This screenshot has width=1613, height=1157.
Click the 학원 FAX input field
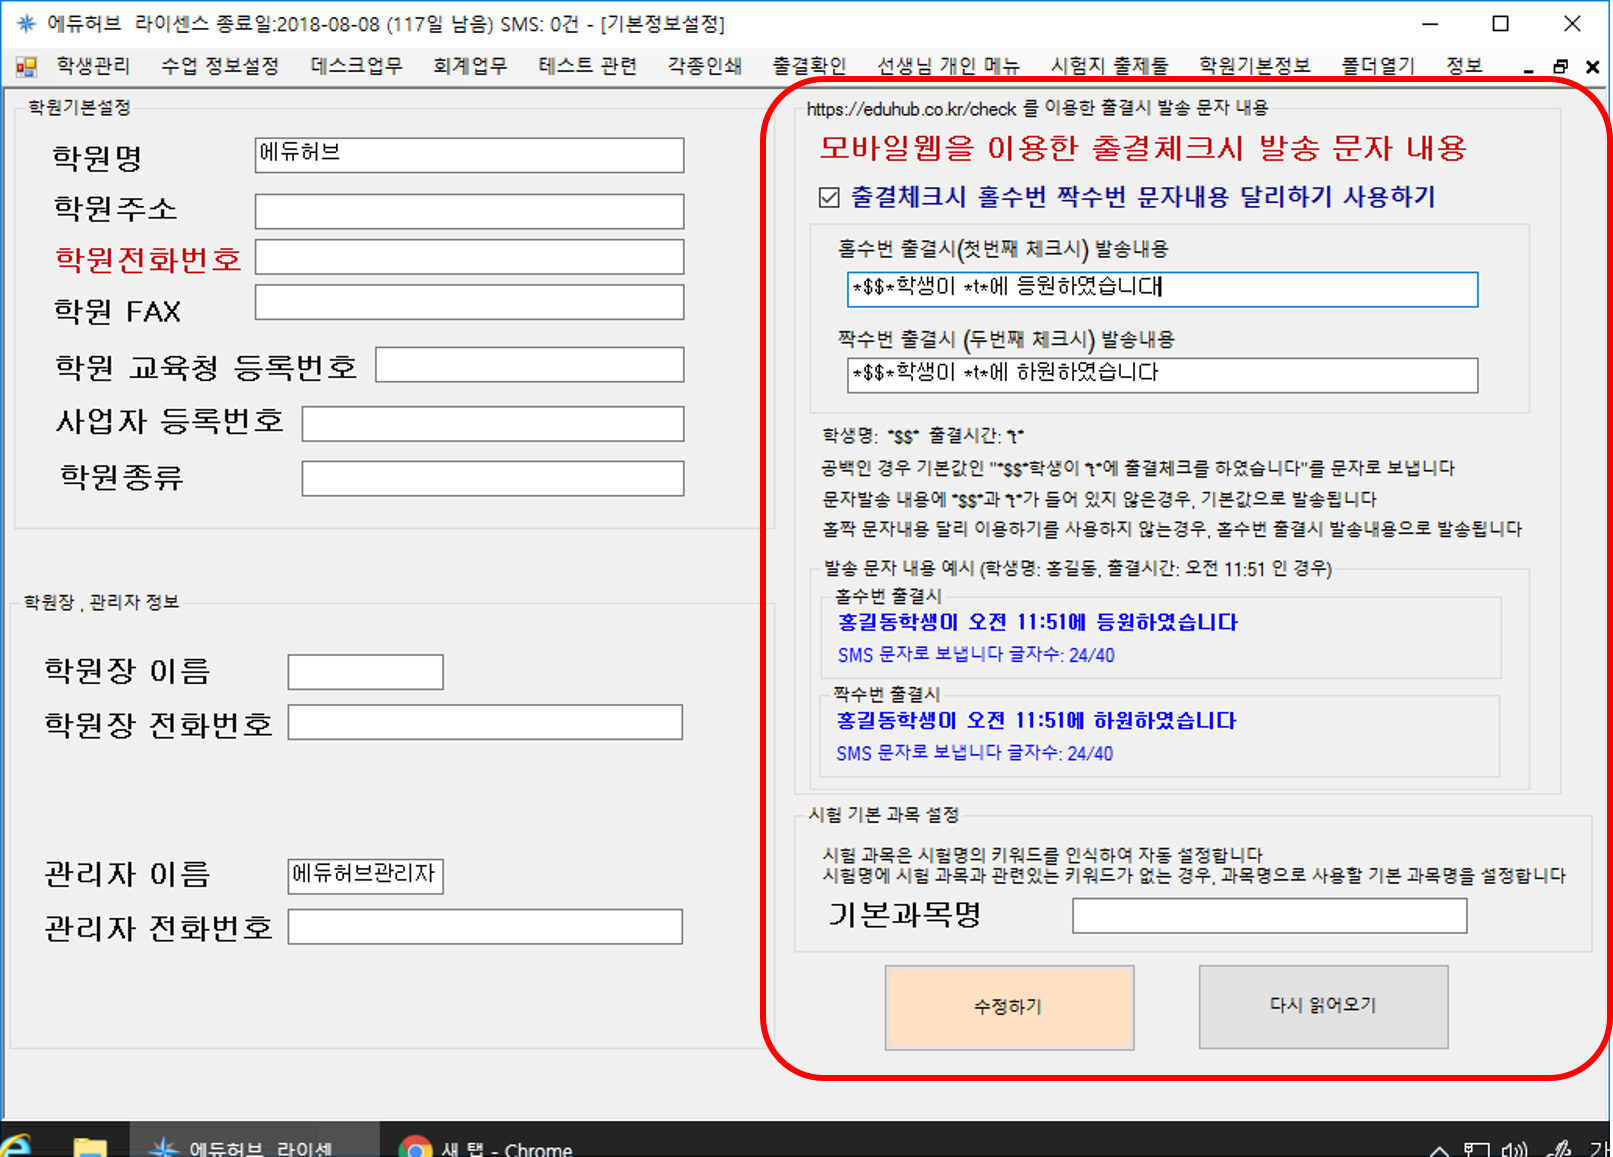469,302
